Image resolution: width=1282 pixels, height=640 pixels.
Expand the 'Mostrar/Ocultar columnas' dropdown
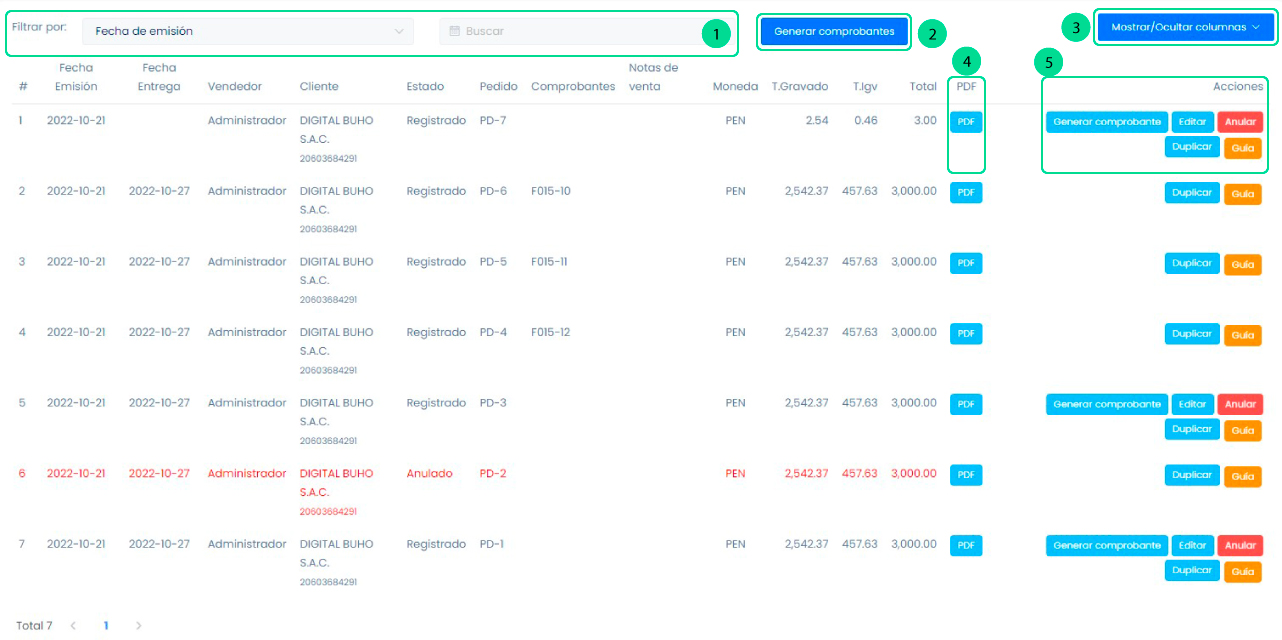click(x=1185, y=27)
